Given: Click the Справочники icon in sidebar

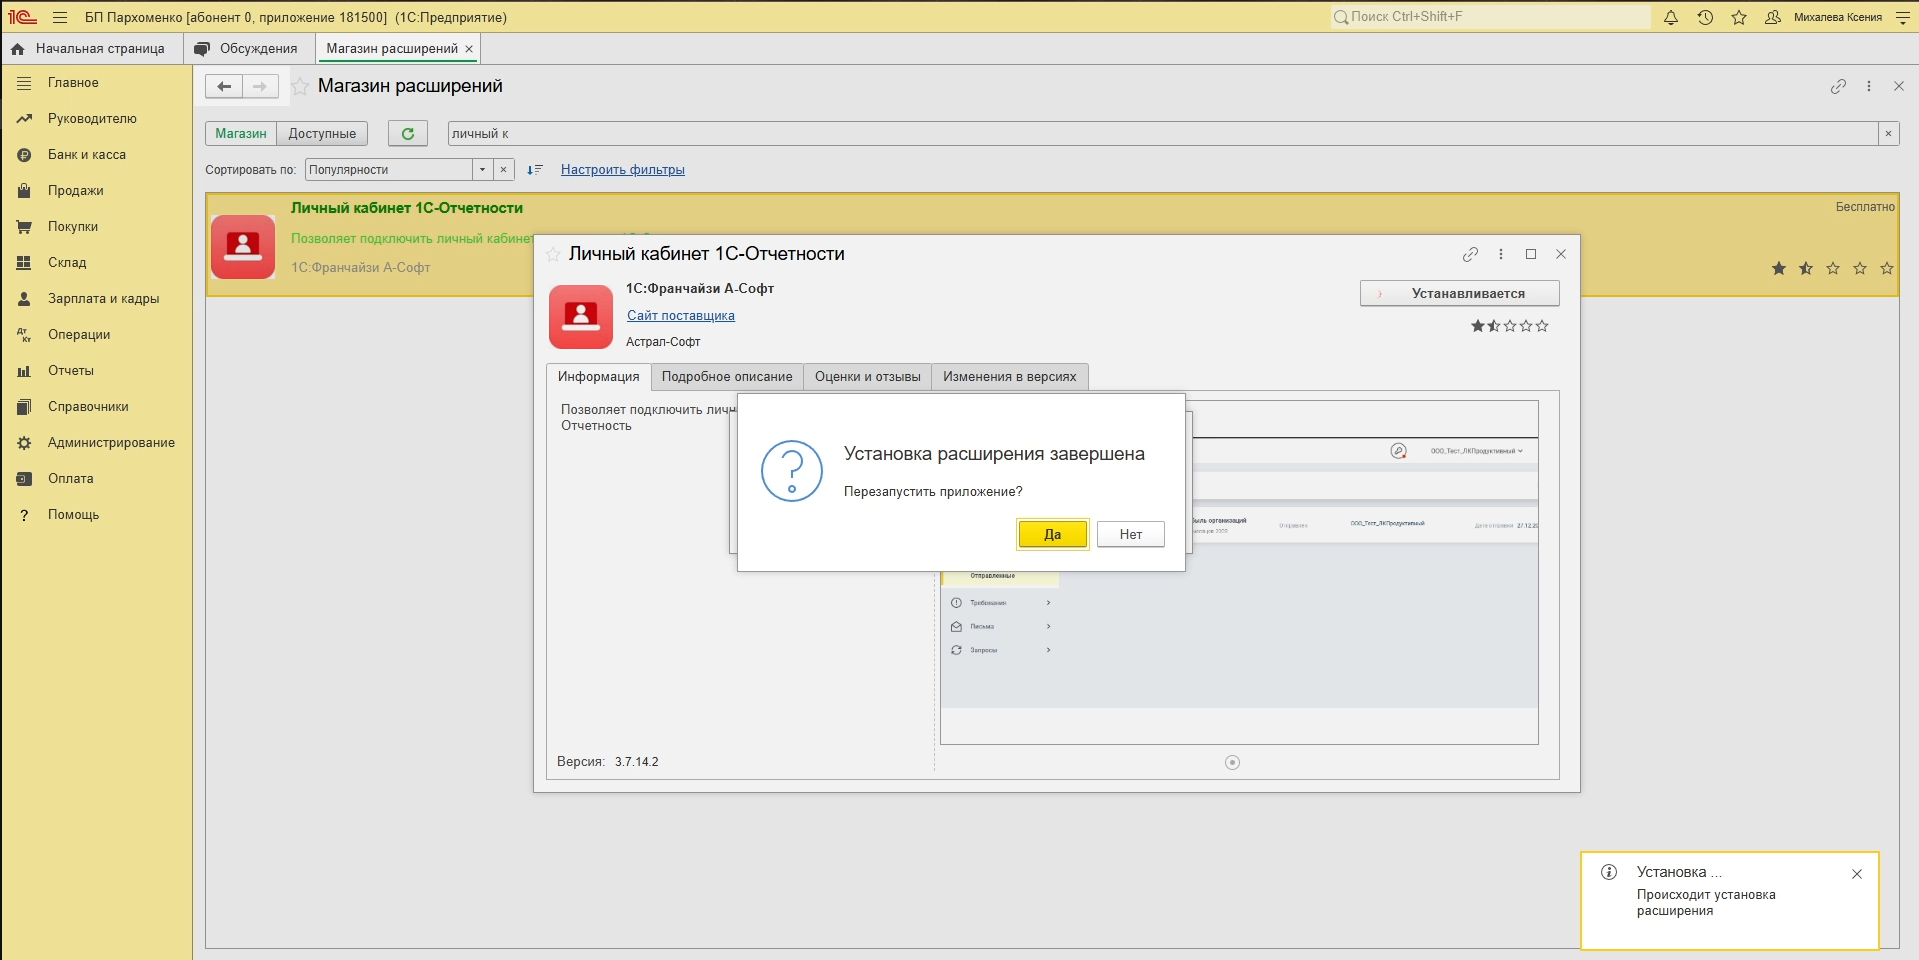Looking at the screenshot, I should (x=24, y=407).
